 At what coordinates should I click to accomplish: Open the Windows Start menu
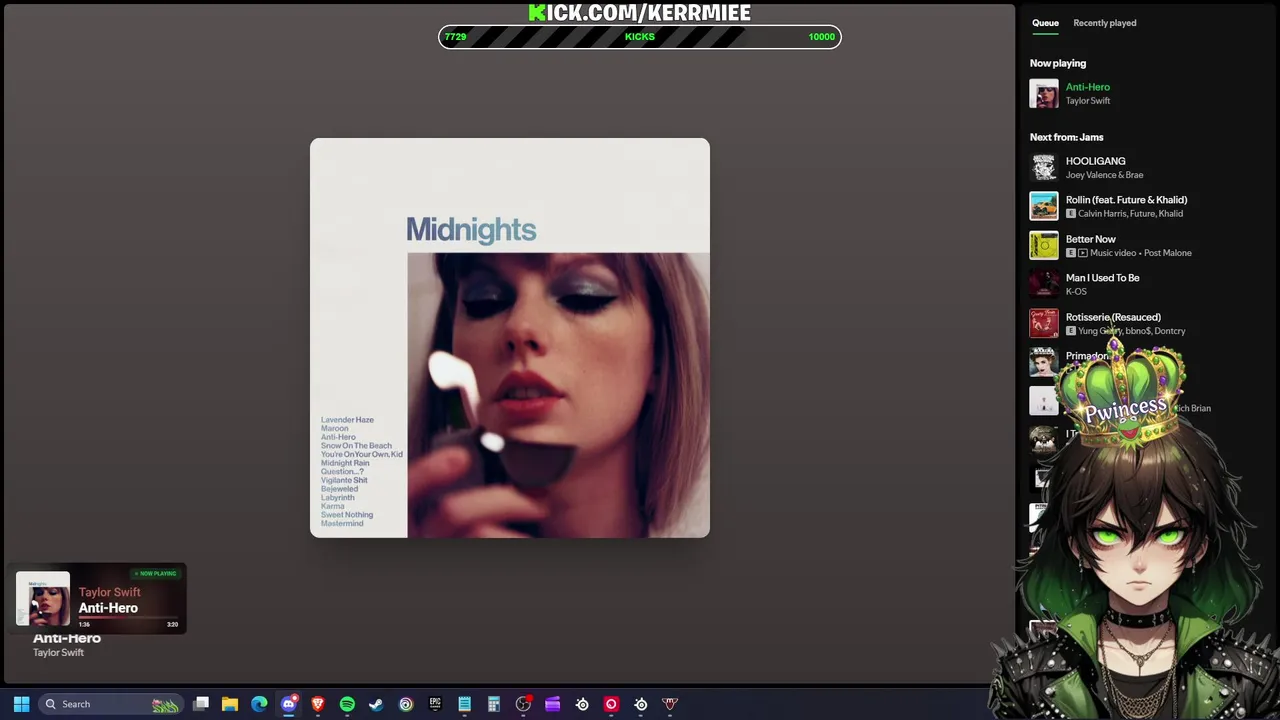pos(21,704)
